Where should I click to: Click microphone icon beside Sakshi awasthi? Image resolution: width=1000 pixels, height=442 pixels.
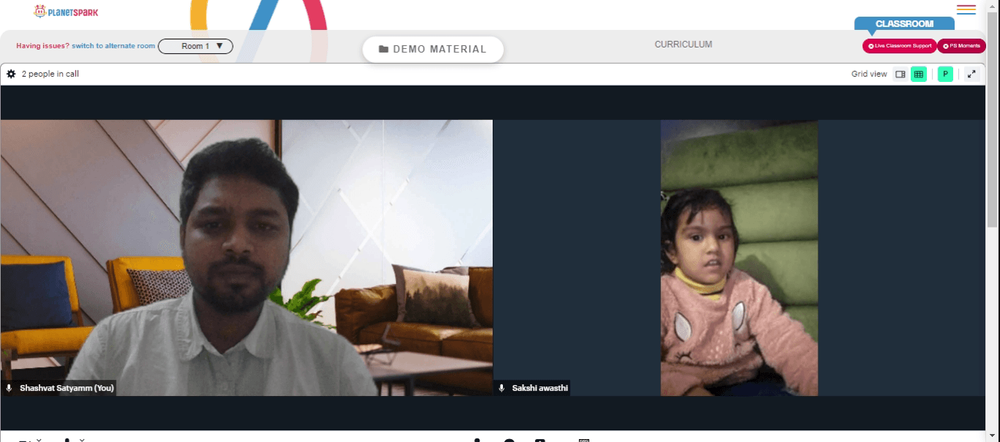501,388
